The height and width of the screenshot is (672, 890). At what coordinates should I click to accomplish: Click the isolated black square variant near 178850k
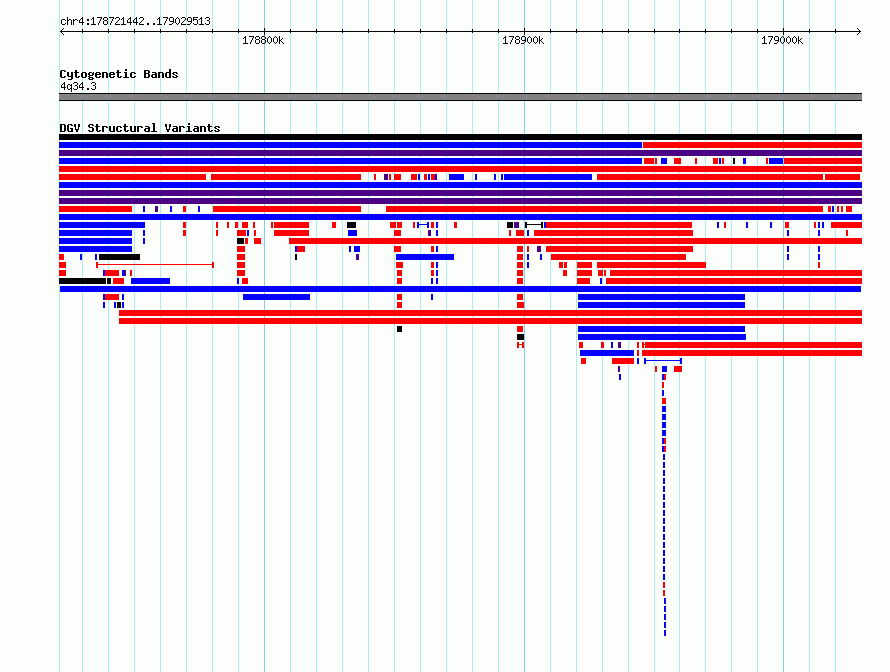[x=400, y=329]
